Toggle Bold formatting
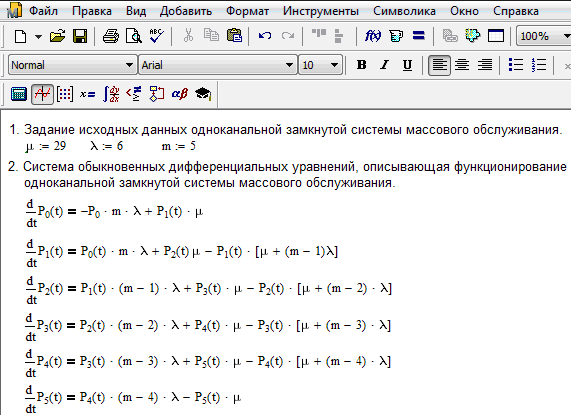571x415 pixels. (362, 65)
